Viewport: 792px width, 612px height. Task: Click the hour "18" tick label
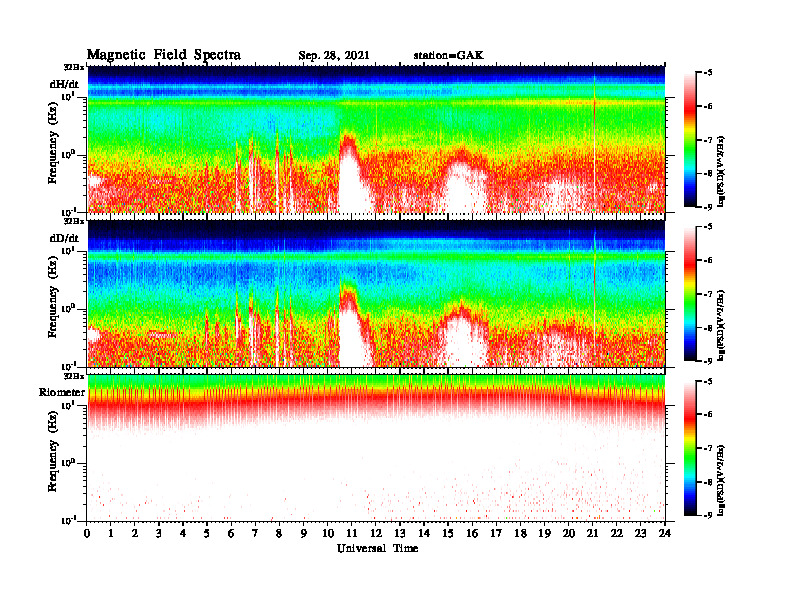click(521, 534)
